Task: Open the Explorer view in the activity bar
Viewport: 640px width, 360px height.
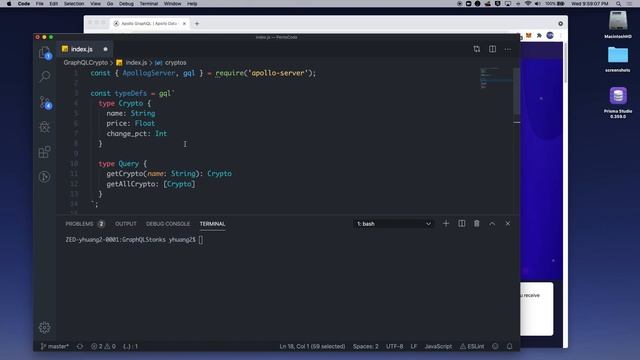Action: [45, 52]
